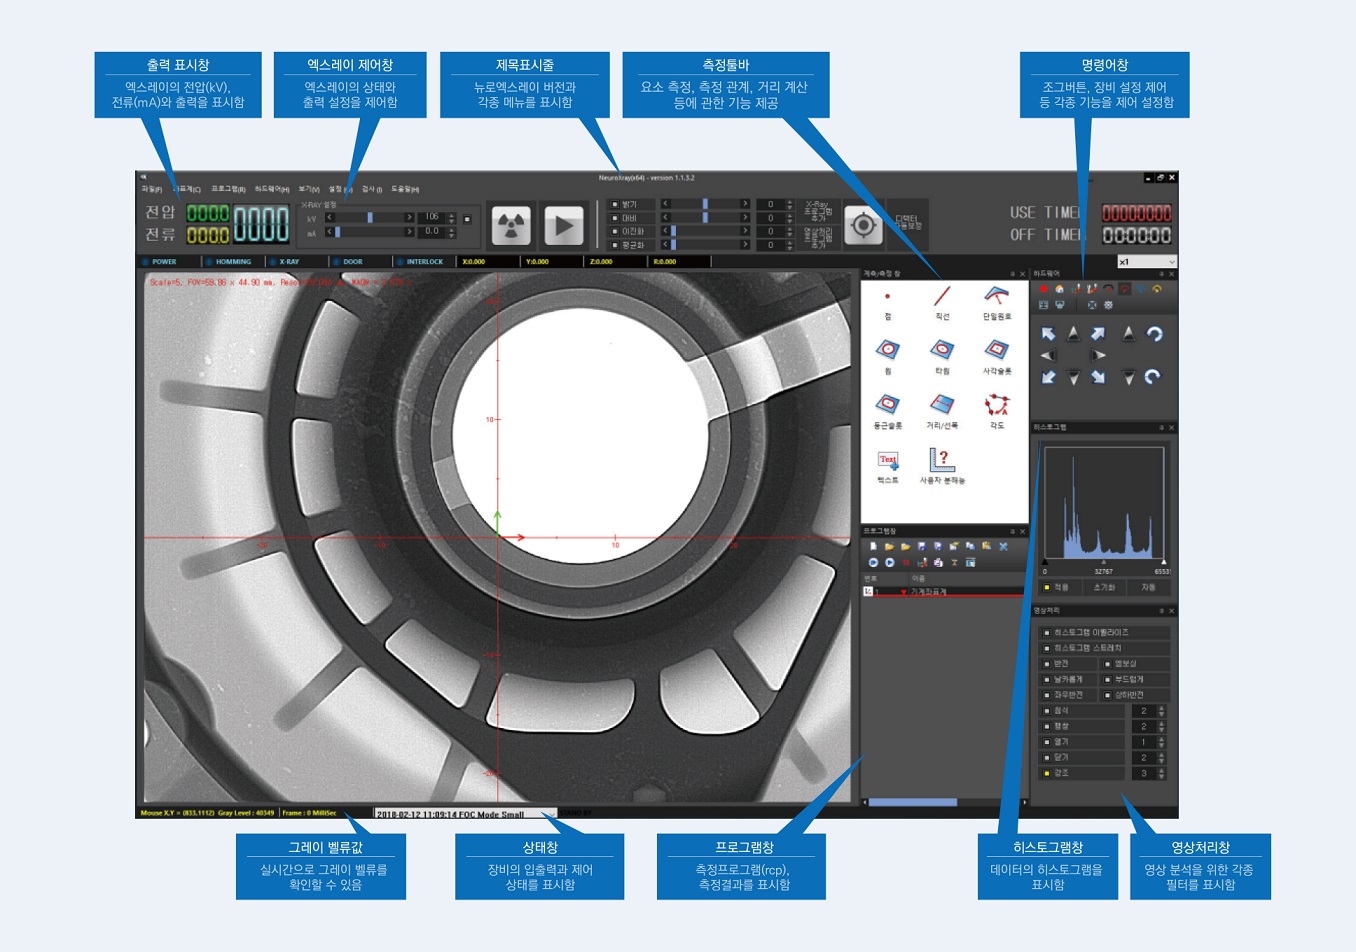Select the 텍스트 text annotation tool
Viewport: 1356px width, 952px height.
(888, 461)
